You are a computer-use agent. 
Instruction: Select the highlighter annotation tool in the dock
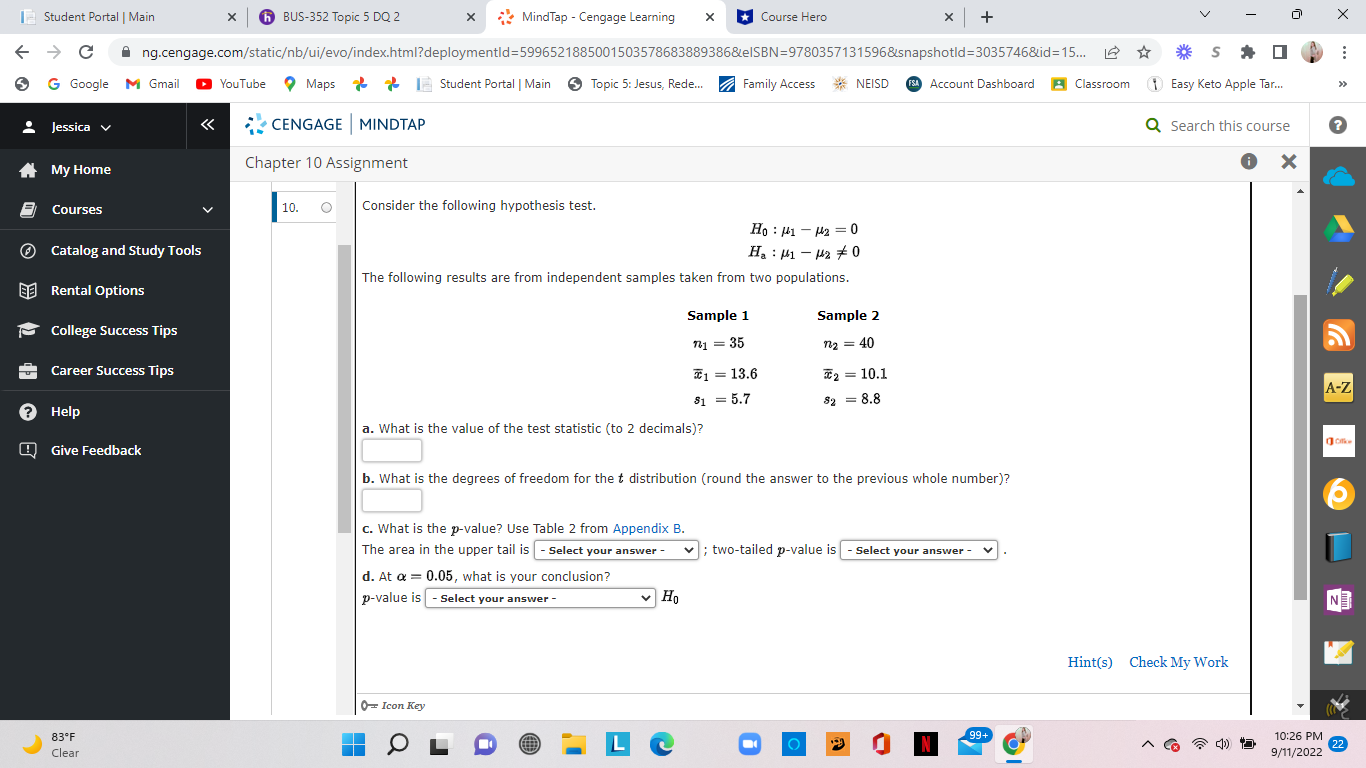[x=1338, y=281]
